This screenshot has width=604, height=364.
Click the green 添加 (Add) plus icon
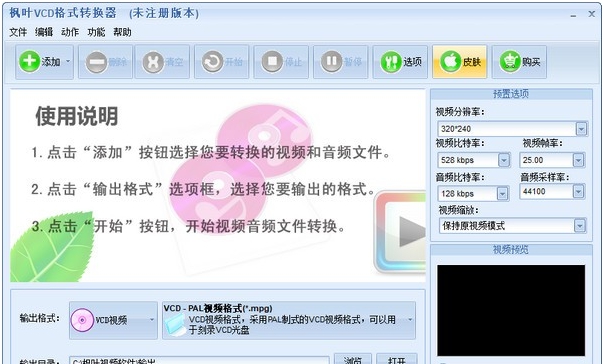pyautogui.click(x=29, y=61)
